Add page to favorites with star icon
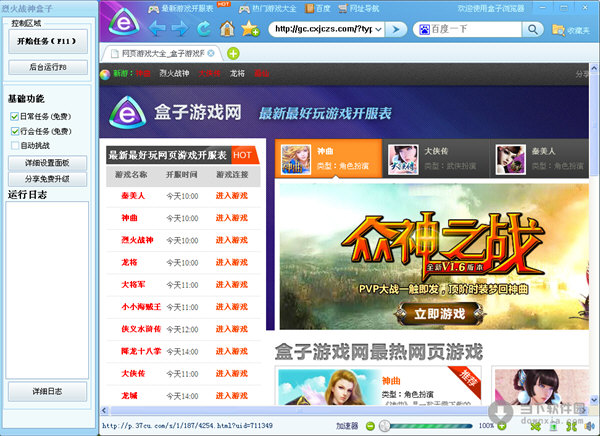Viewport: 600px width, 436px height. pyautogui.click(x=250, y=29)
